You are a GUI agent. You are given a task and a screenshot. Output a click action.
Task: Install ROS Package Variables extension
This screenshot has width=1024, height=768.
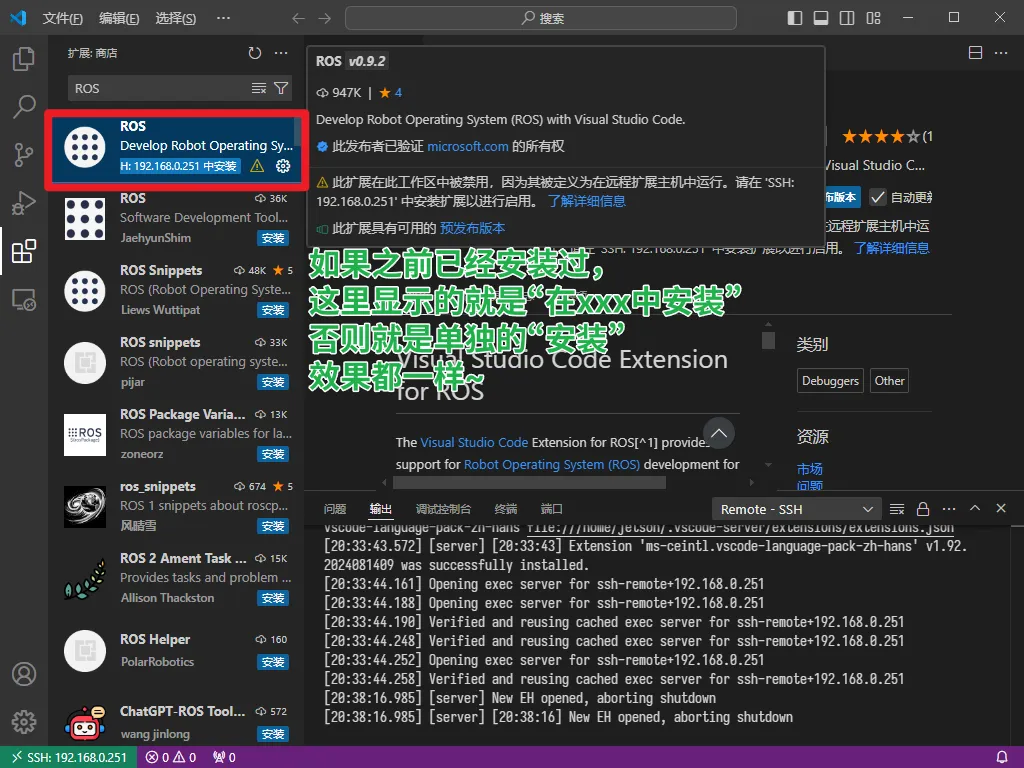pos(273,454)
